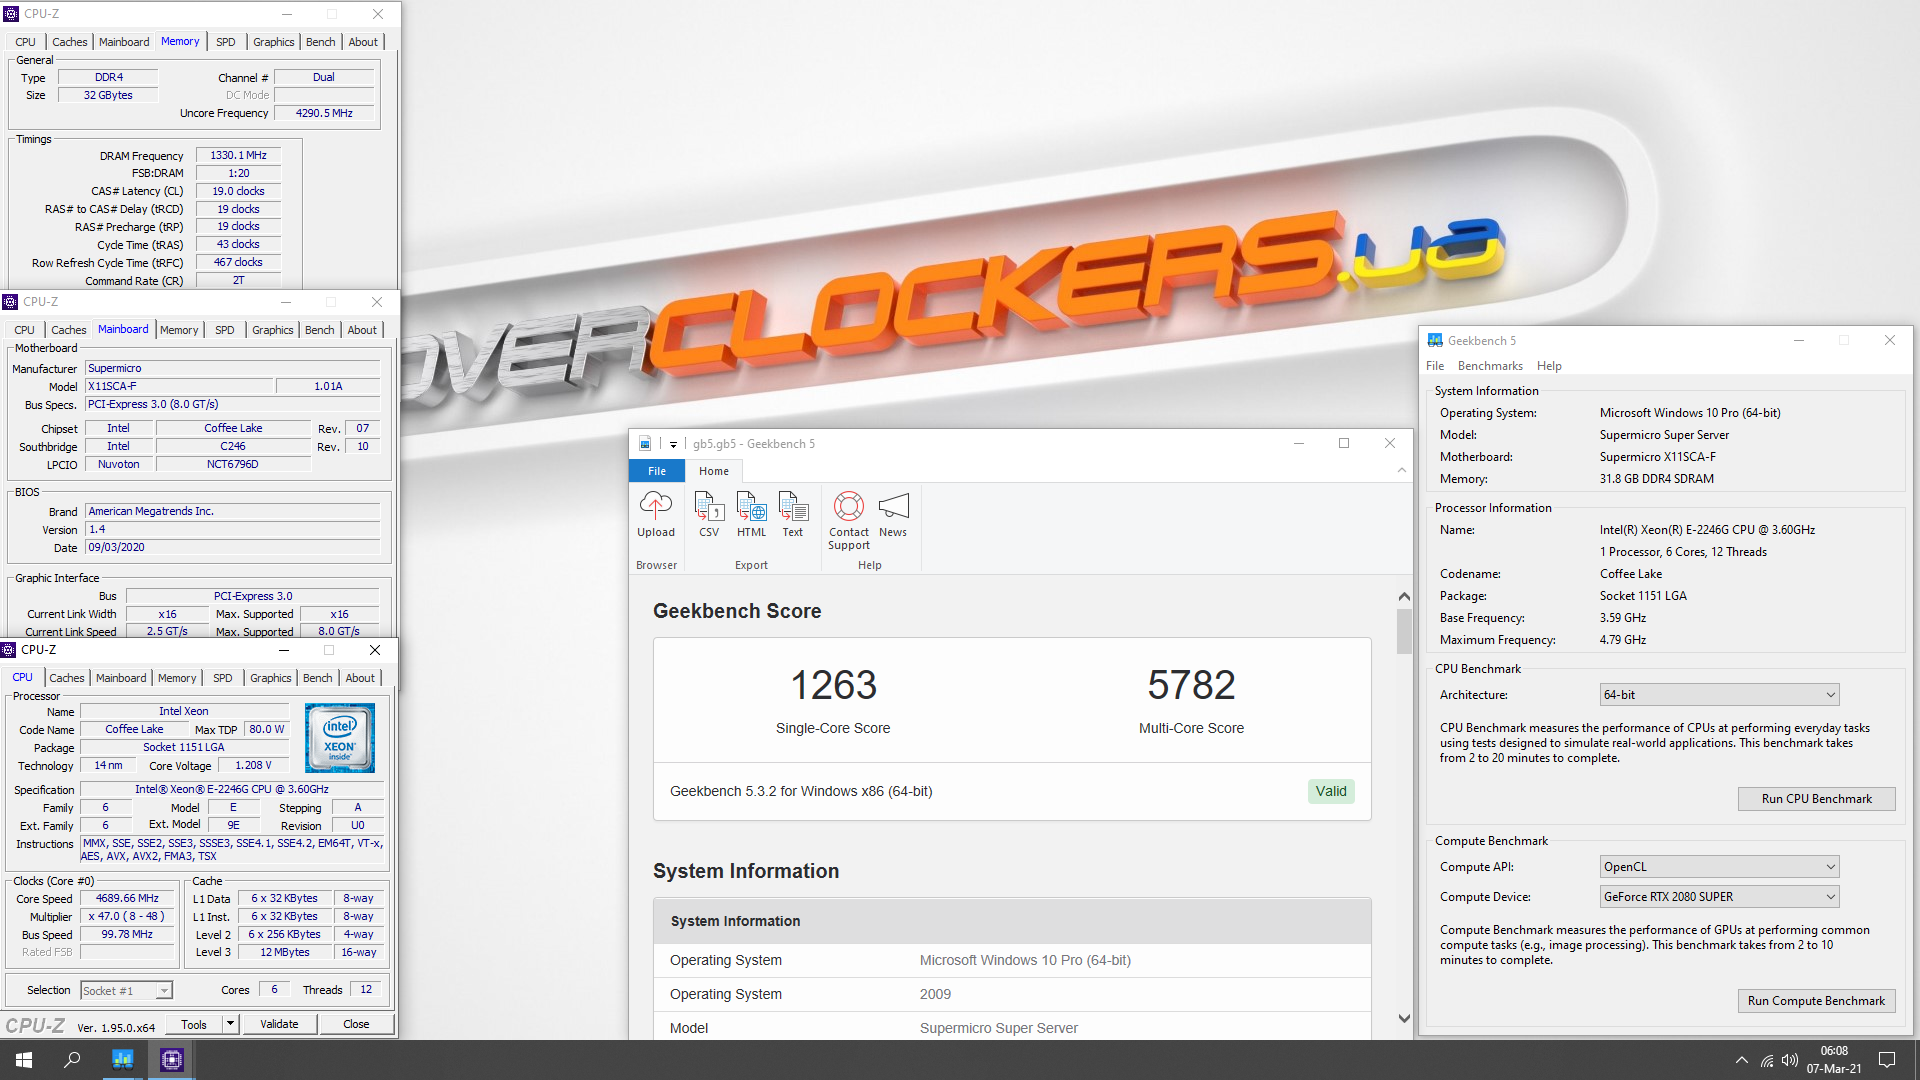Screen dimensions: 1920x1080
Task: Click Level 3 cache value 12 MBytes
Action: point(285,952)
